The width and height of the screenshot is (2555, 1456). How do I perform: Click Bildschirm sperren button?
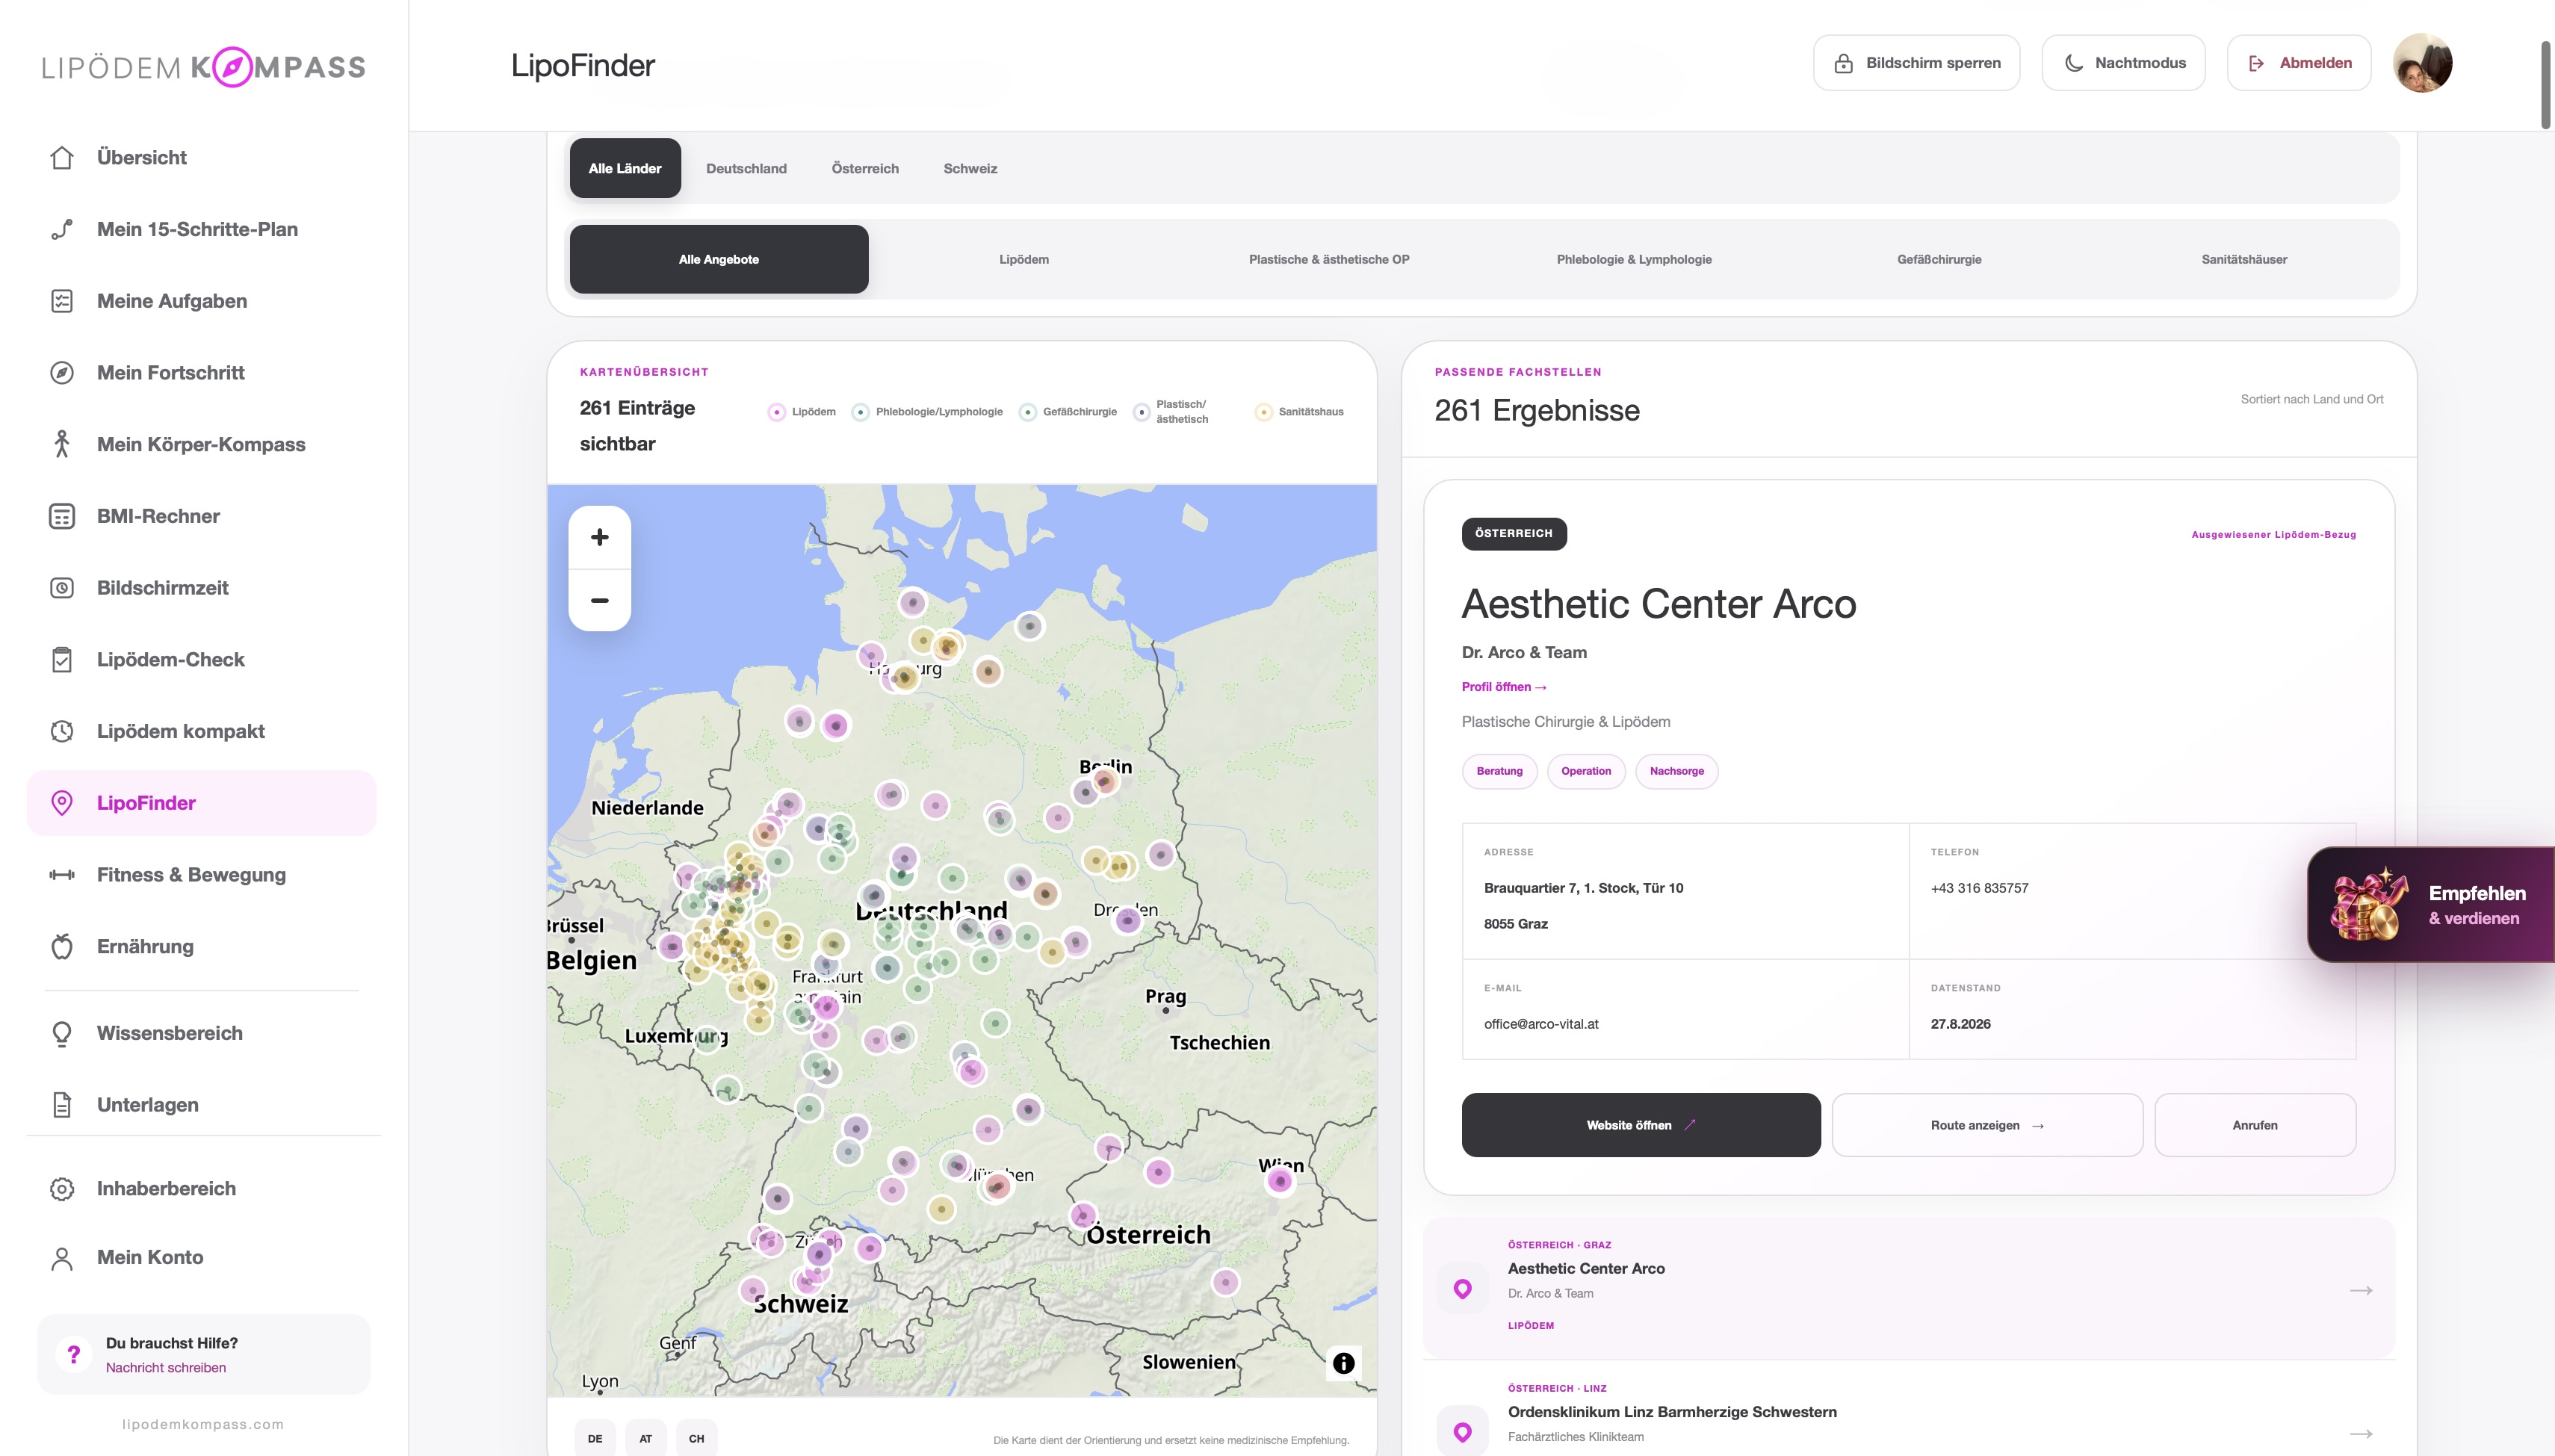coord(1916,63)
